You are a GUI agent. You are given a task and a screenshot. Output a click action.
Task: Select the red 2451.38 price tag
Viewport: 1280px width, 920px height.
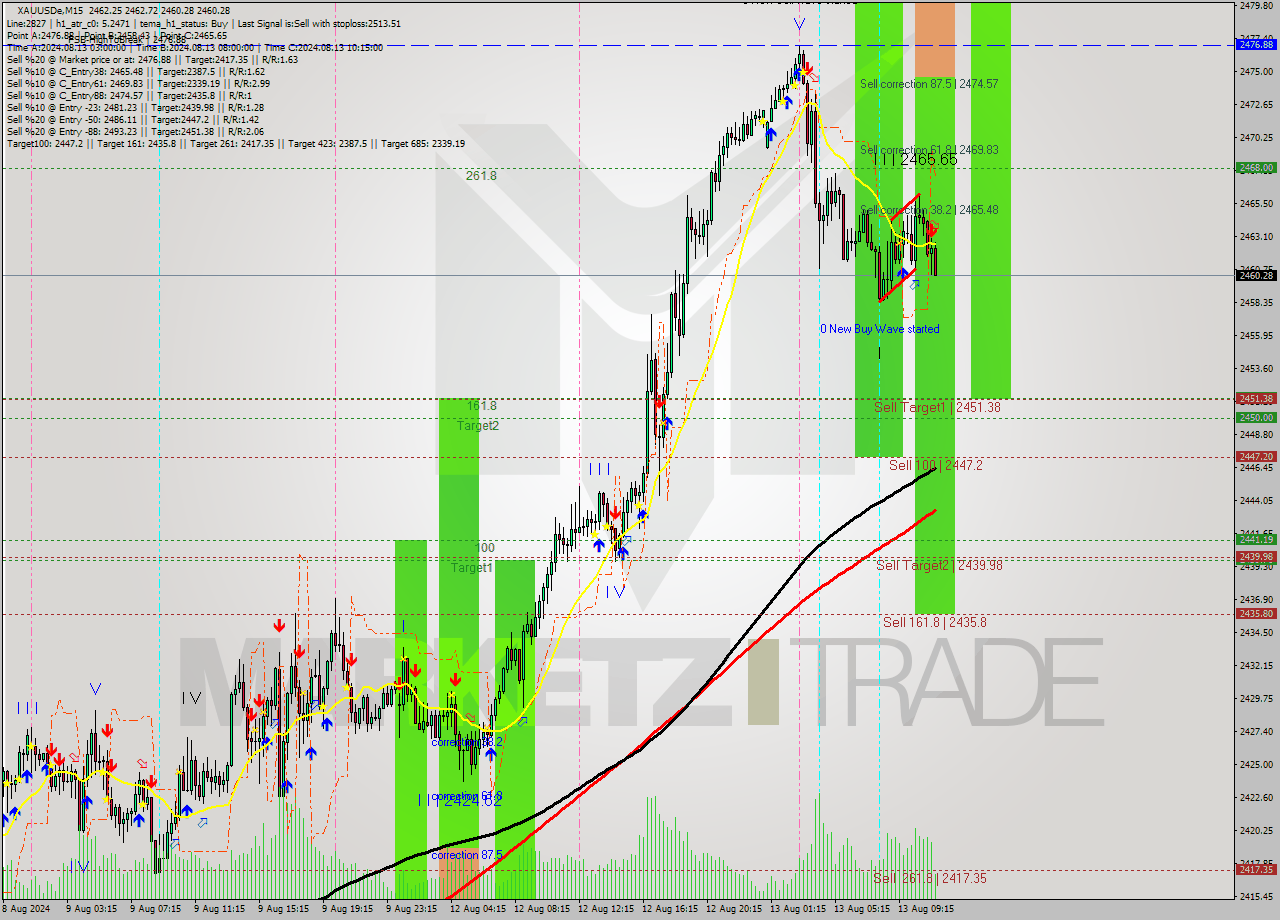click(x=1256, y=398)
